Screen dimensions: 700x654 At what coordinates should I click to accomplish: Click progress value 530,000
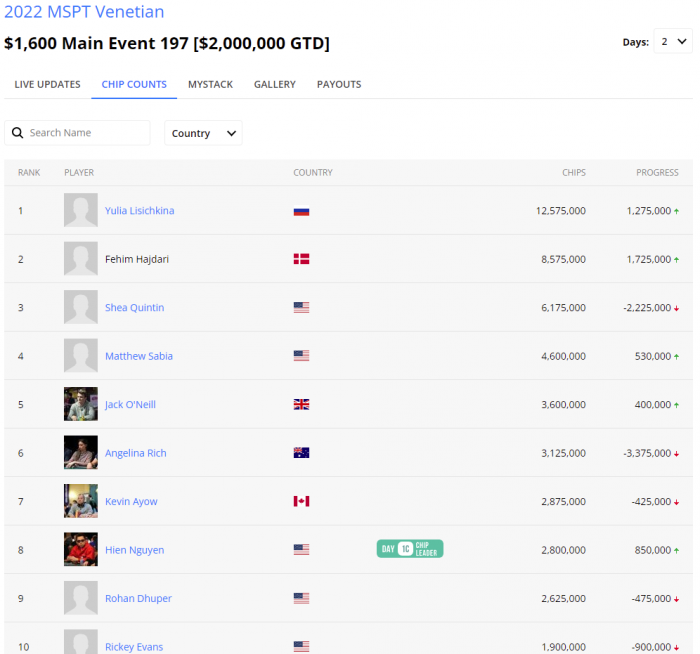pyautogui.click(x=653, y=356)
